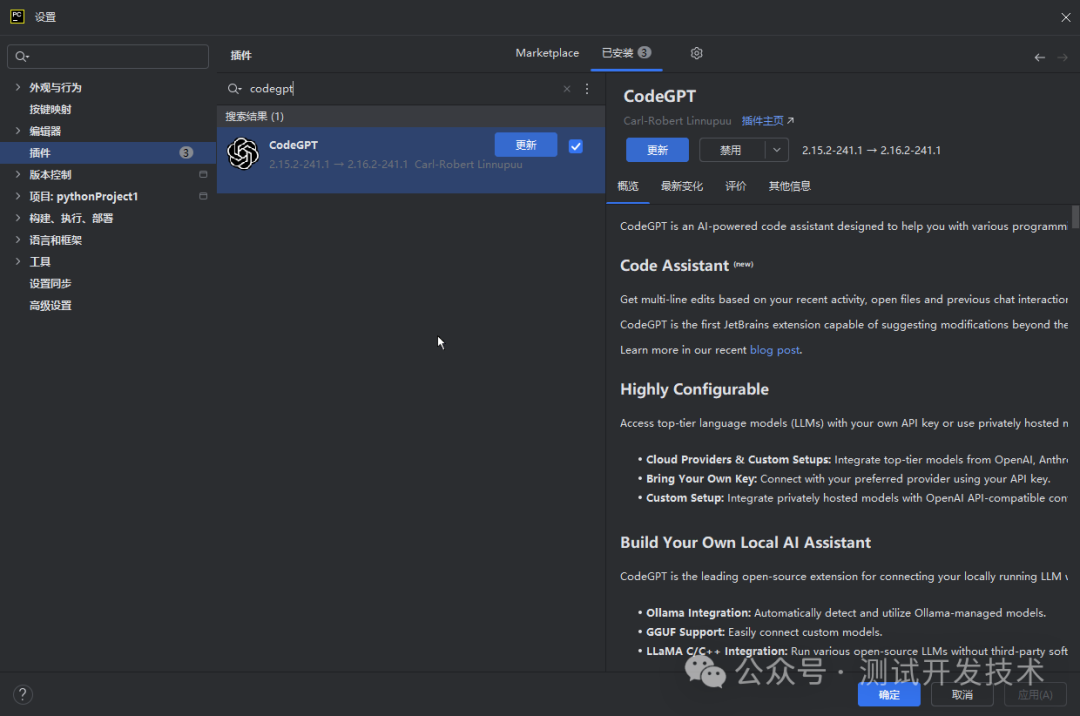Expand the 语言和框架 settings node
The width and height of the screenshot is (1080, 716).
[18, 240]
